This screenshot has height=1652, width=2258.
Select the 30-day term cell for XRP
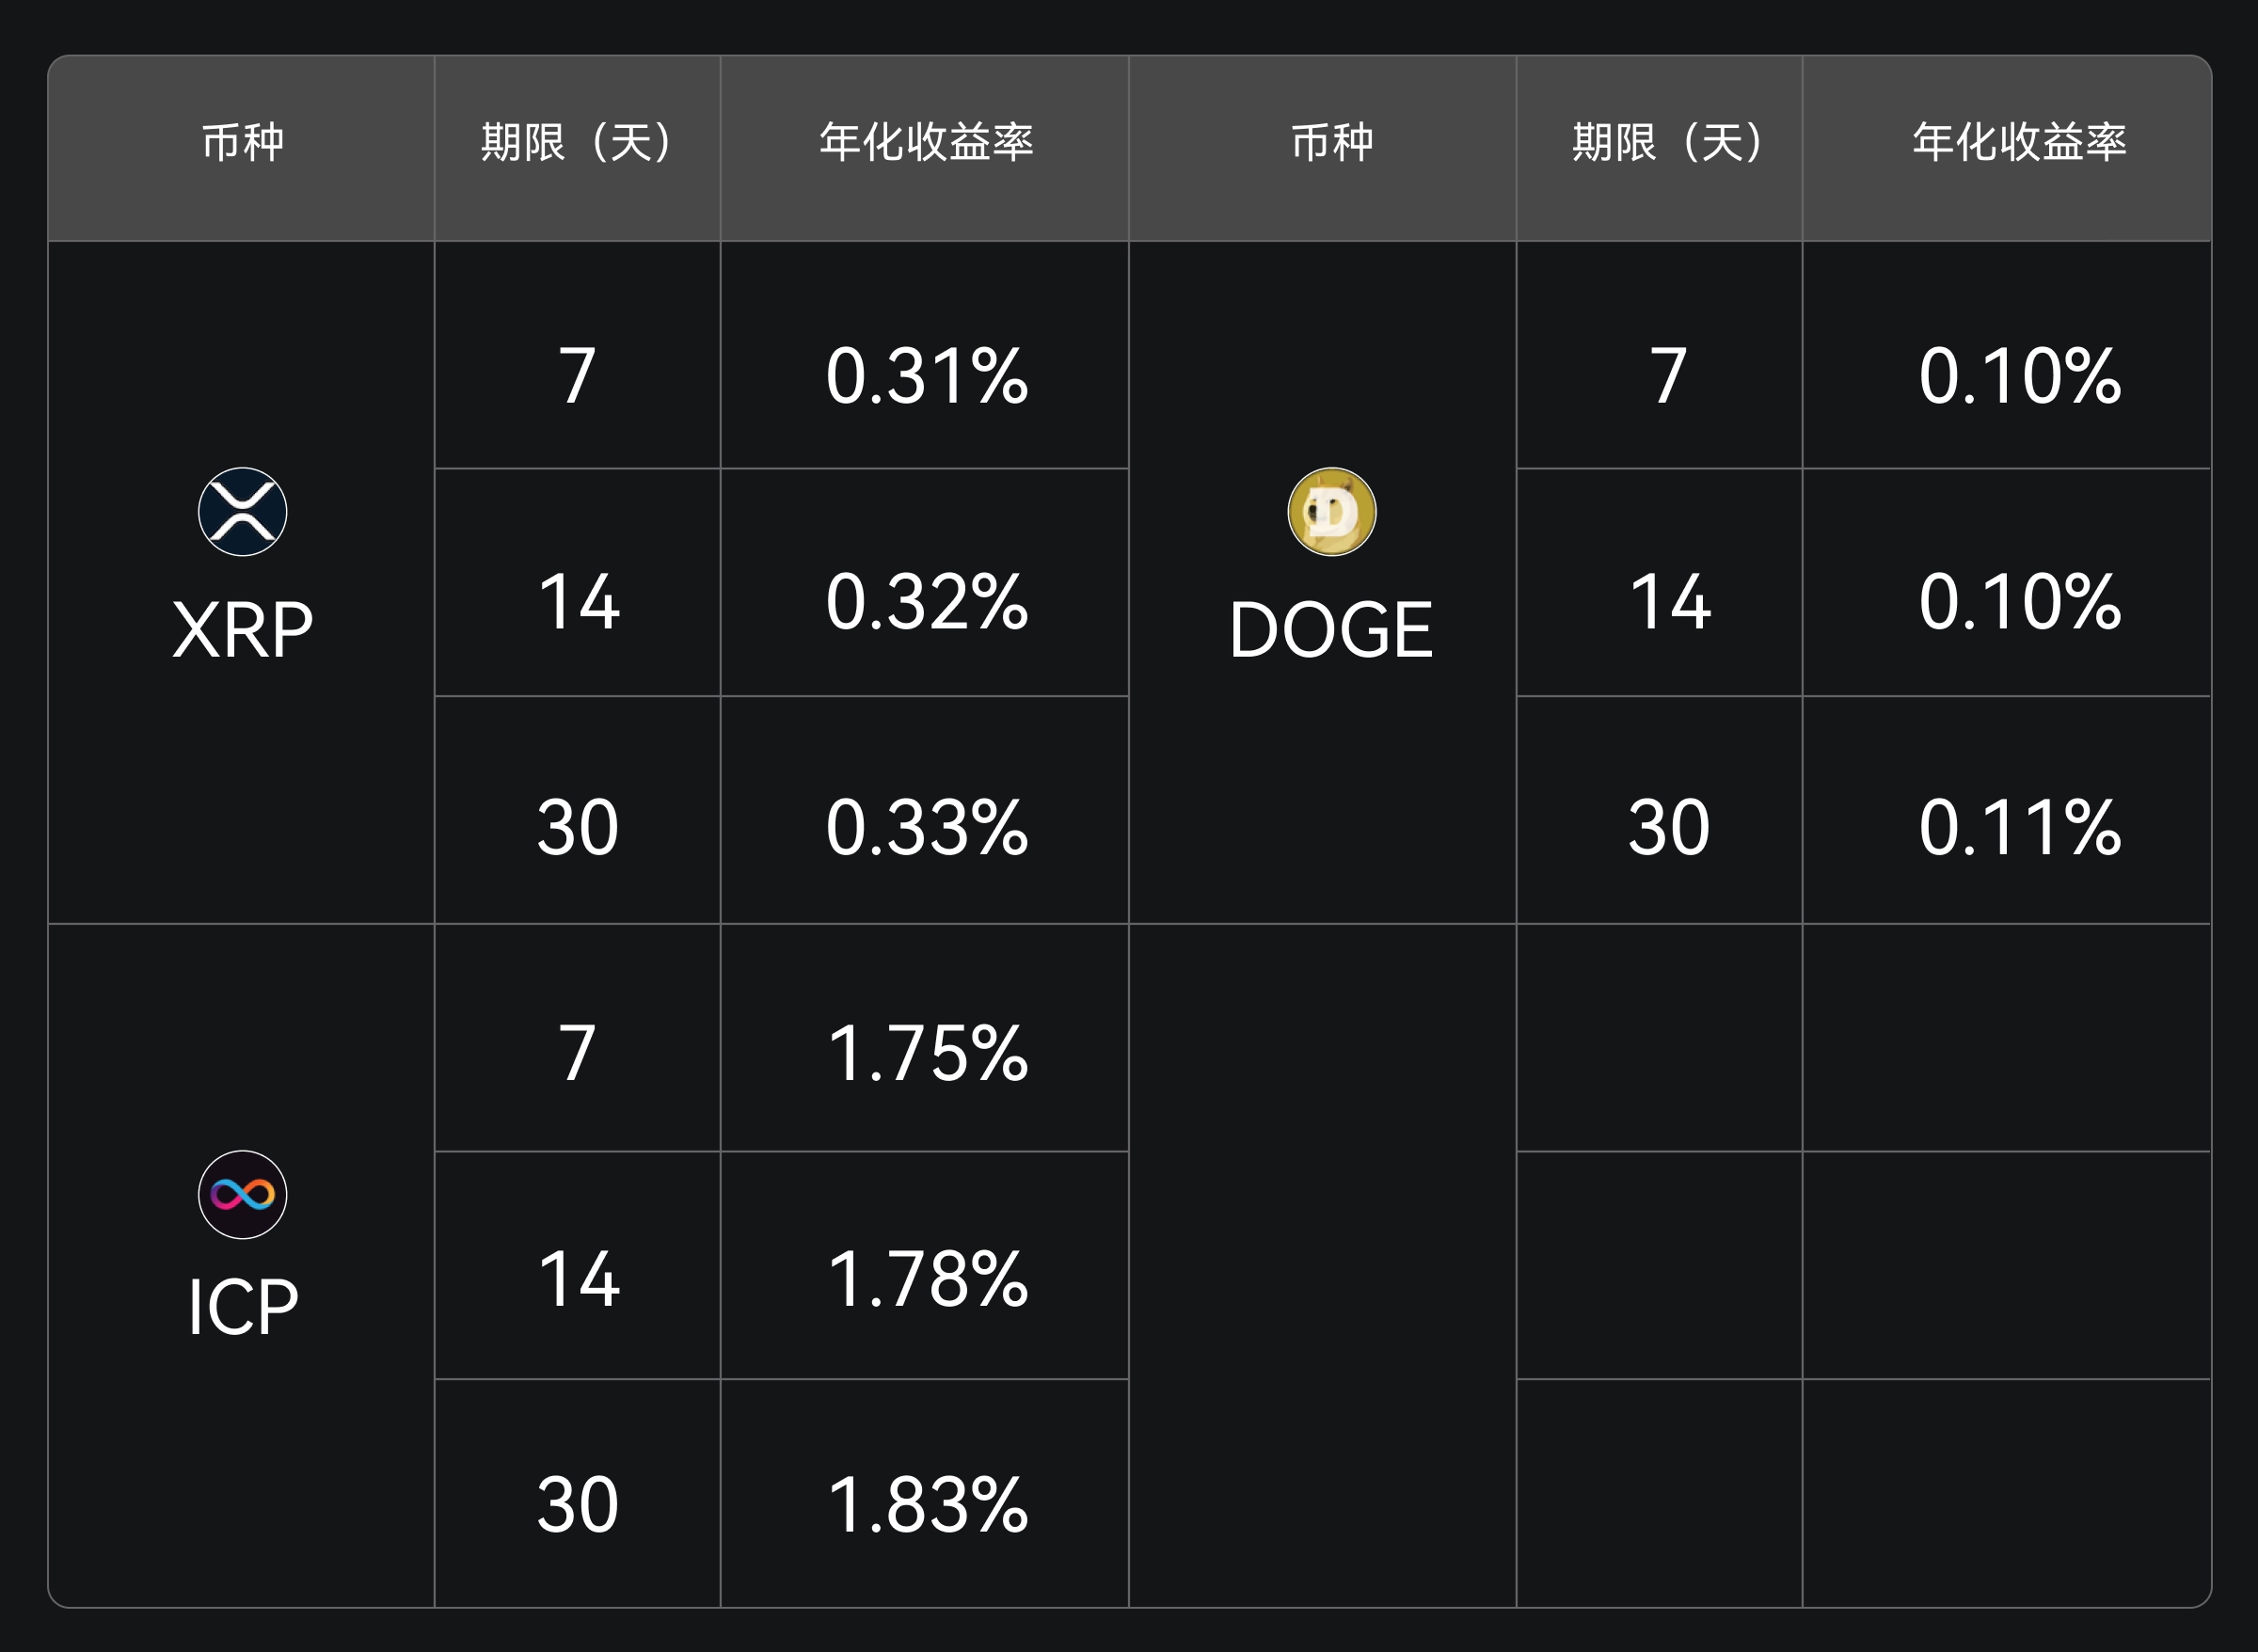577,828
